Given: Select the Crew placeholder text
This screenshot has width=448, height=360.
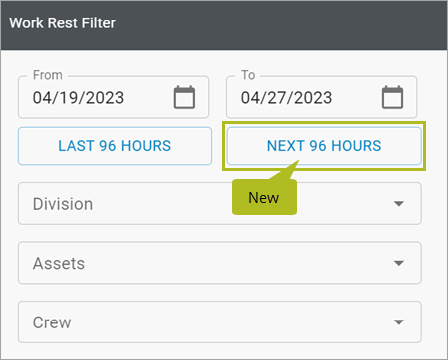Looking at the screenshot, I should (52, 322).
